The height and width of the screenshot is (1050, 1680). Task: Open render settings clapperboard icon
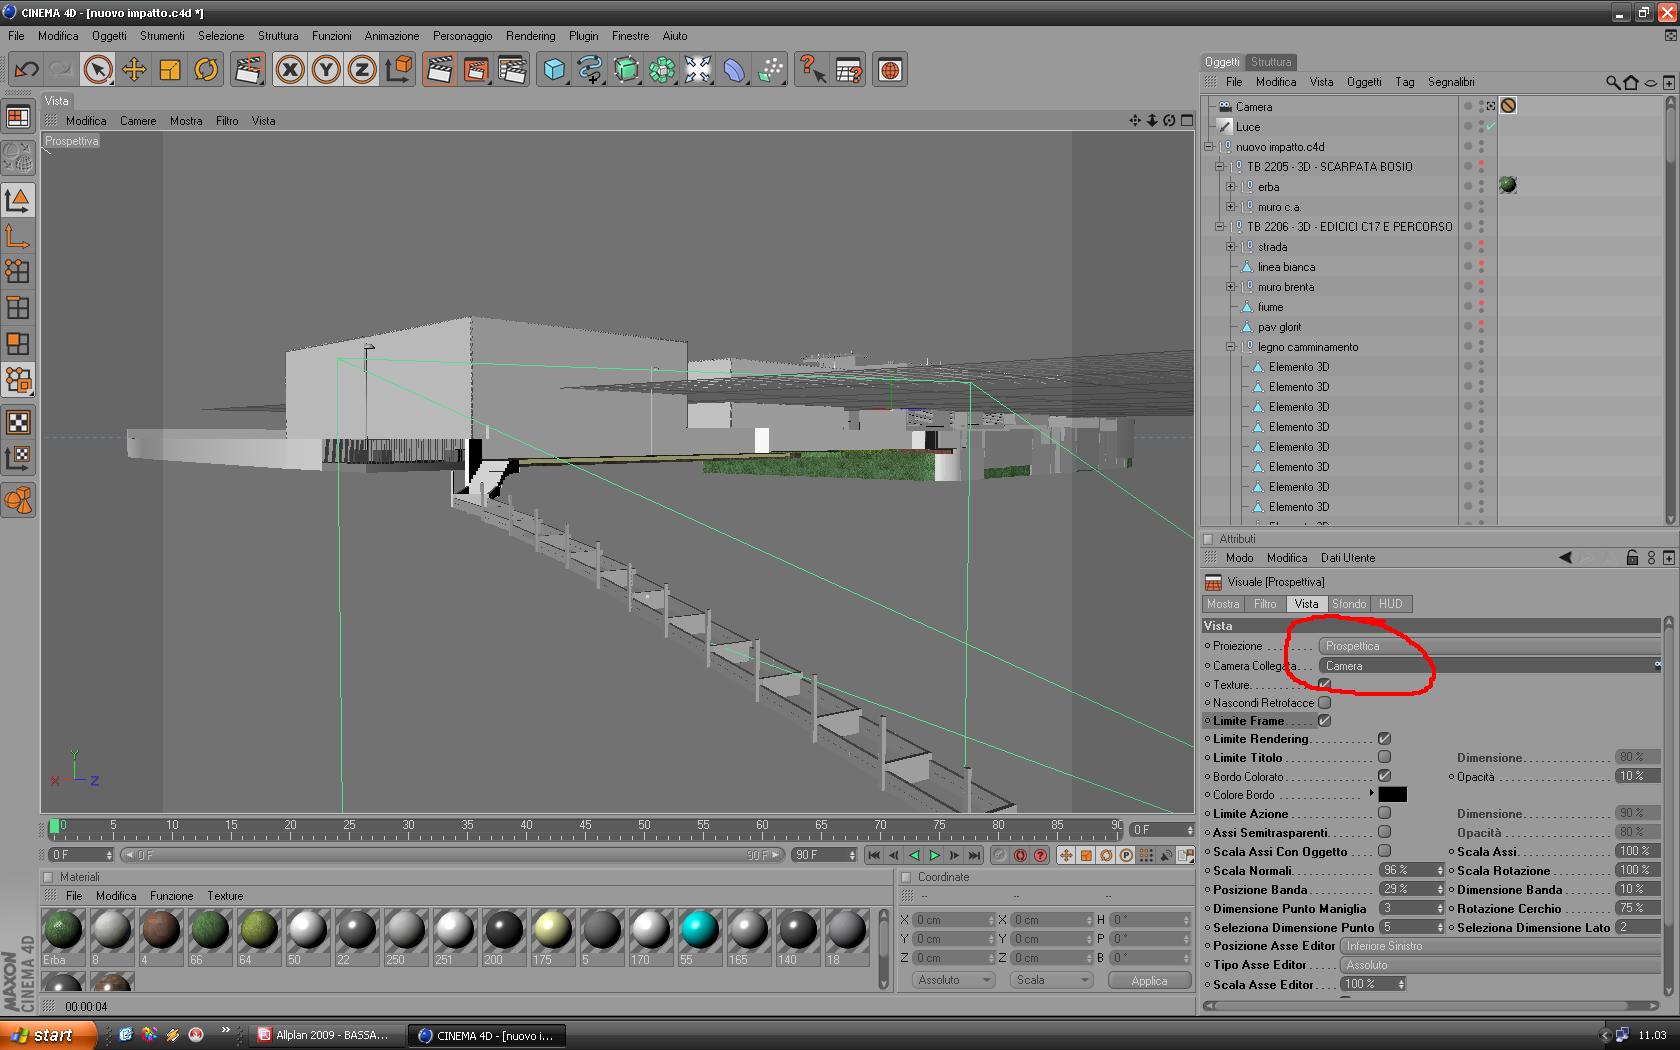point(511,69)
